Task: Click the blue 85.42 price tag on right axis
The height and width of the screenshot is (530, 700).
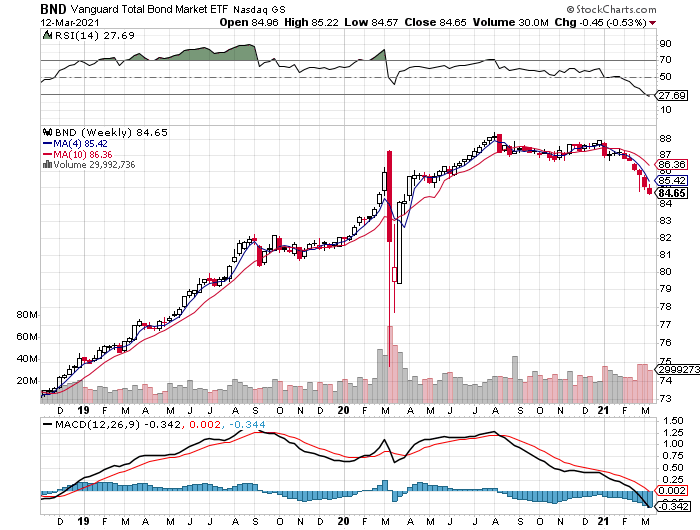Action: tap(672, 181)
